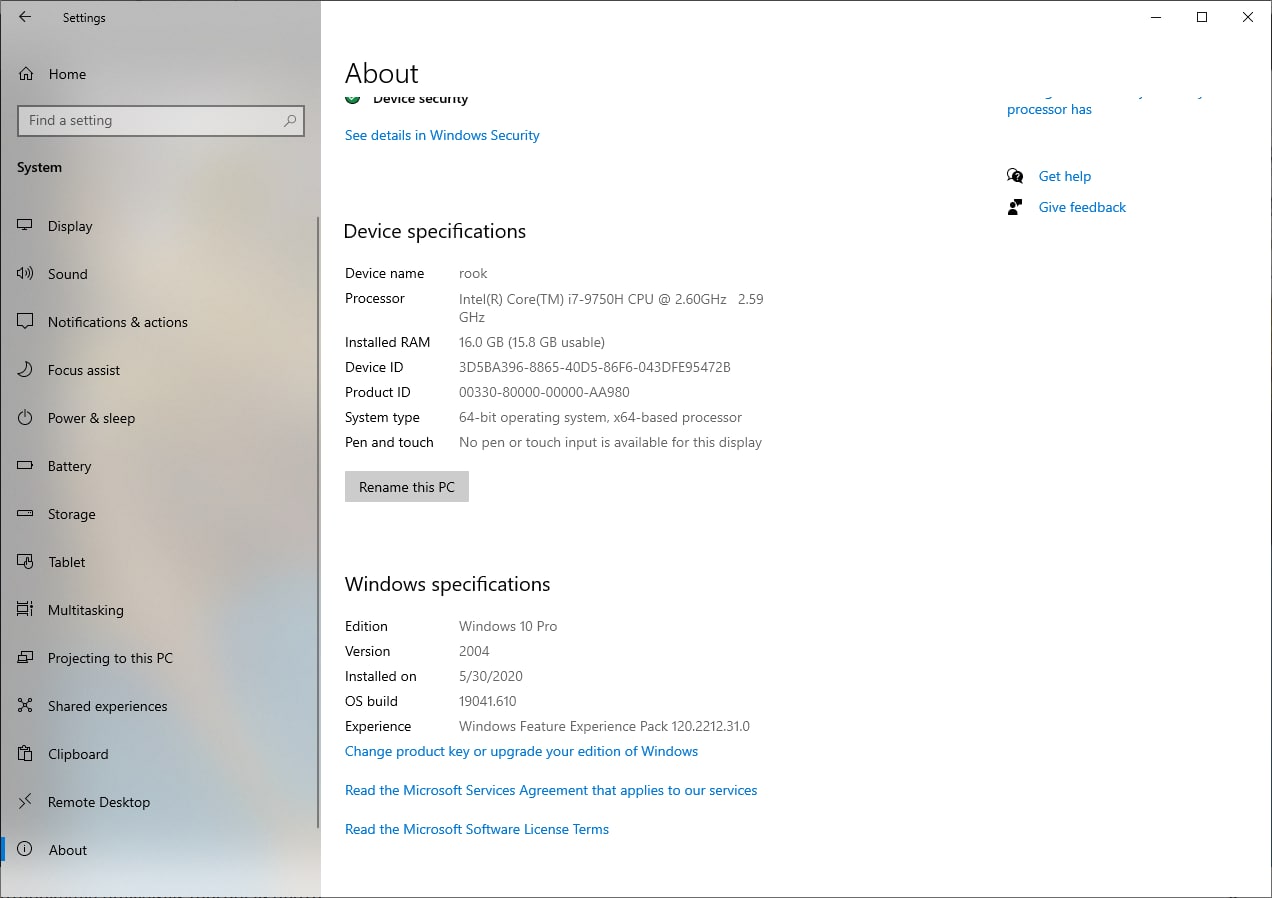
Task: Click the Windows Feature Experience Pack text
Action: [604, 726]
